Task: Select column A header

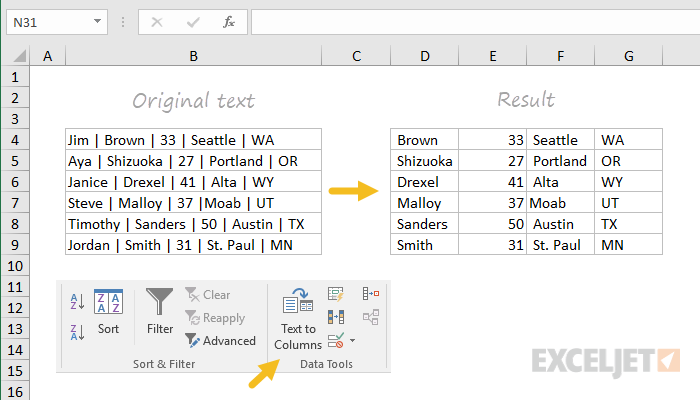Action: [x=47, y=56]
